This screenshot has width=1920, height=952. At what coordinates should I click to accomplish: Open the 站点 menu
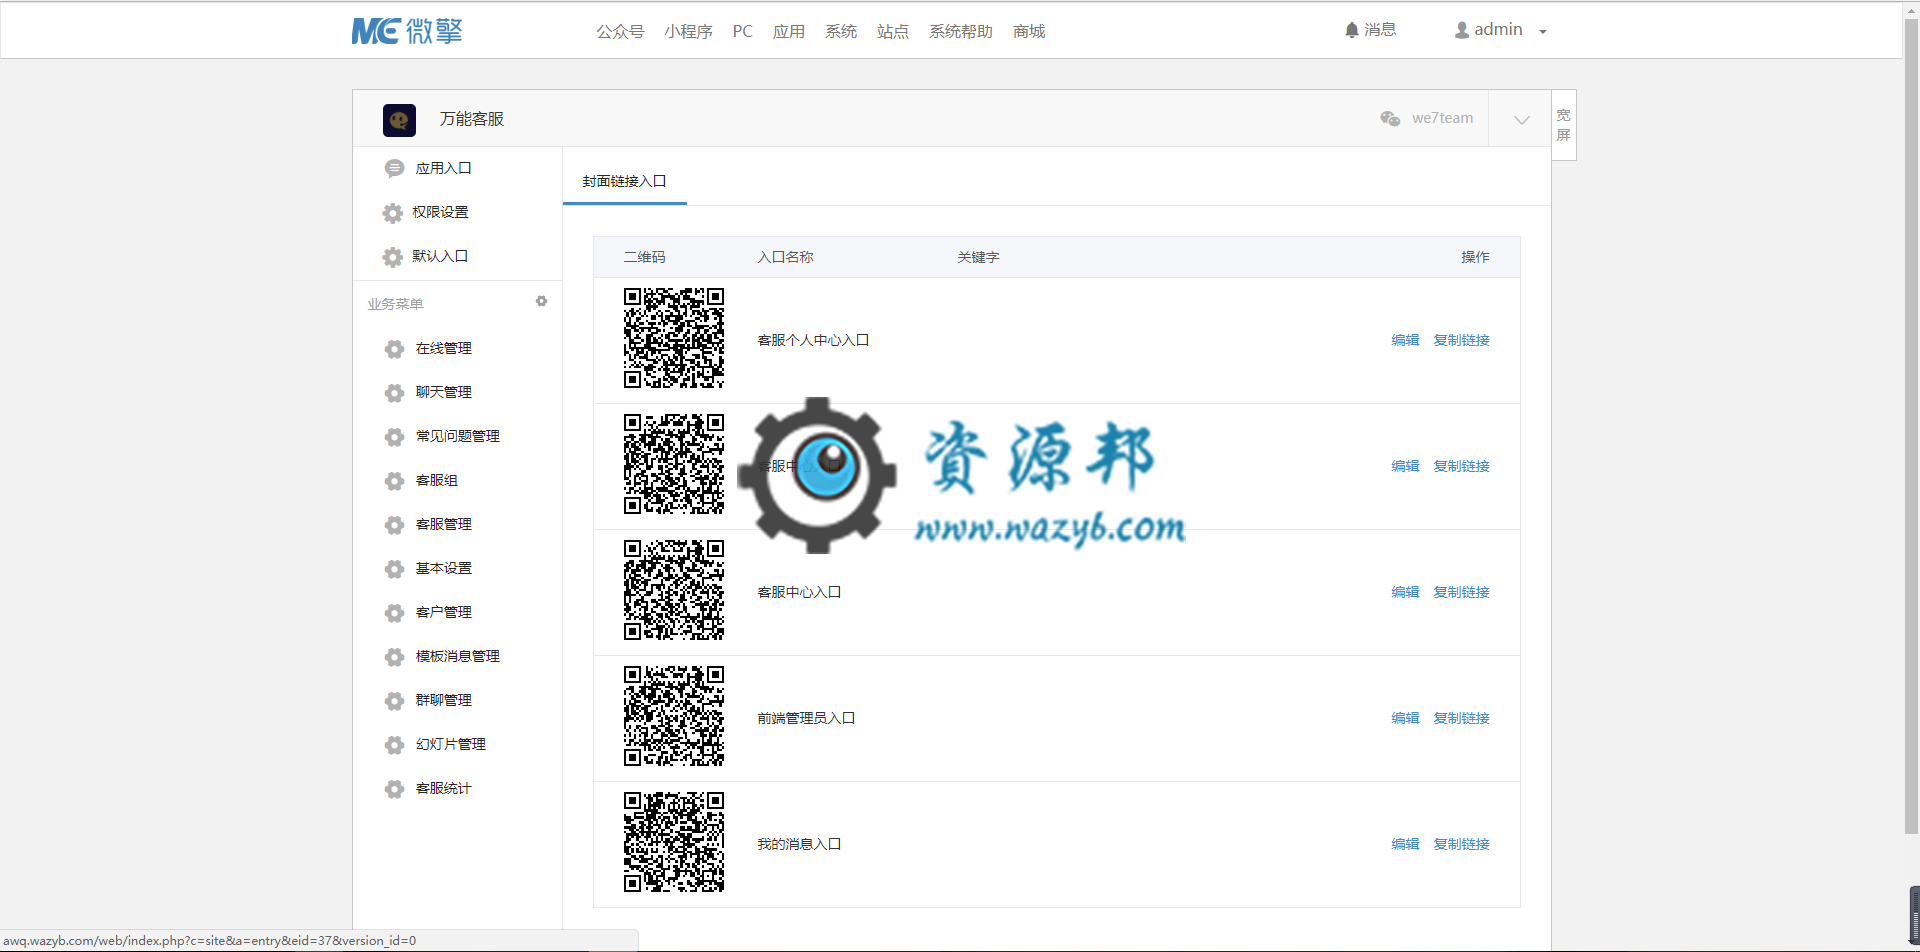[x=893, y=31]
